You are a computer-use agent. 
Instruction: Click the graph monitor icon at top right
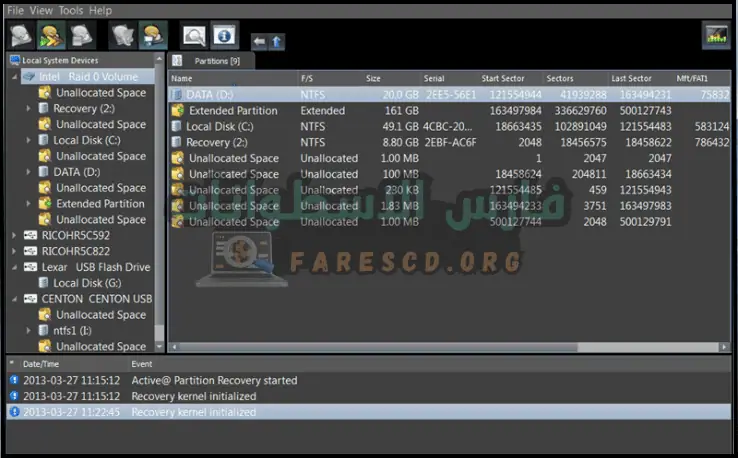click(x=717, y=36)
